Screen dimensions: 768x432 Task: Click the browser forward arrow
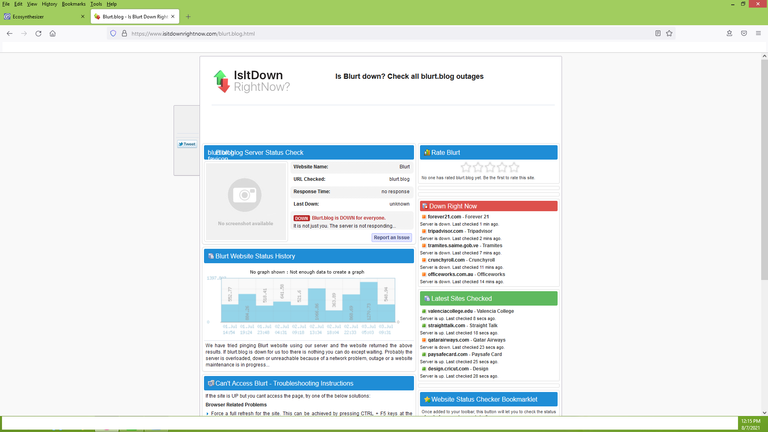coord(24,33)
